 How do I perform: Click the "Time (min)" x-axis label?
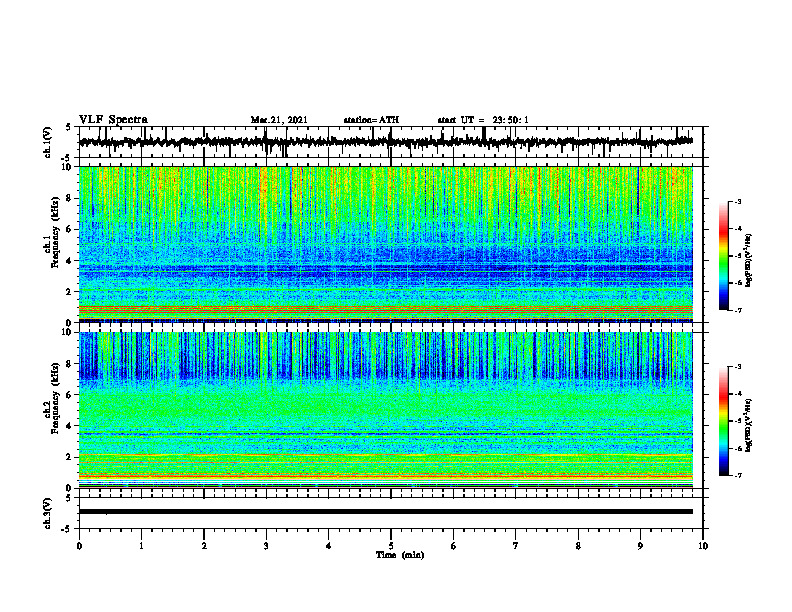pyautogui.click(x=400, y=555)
